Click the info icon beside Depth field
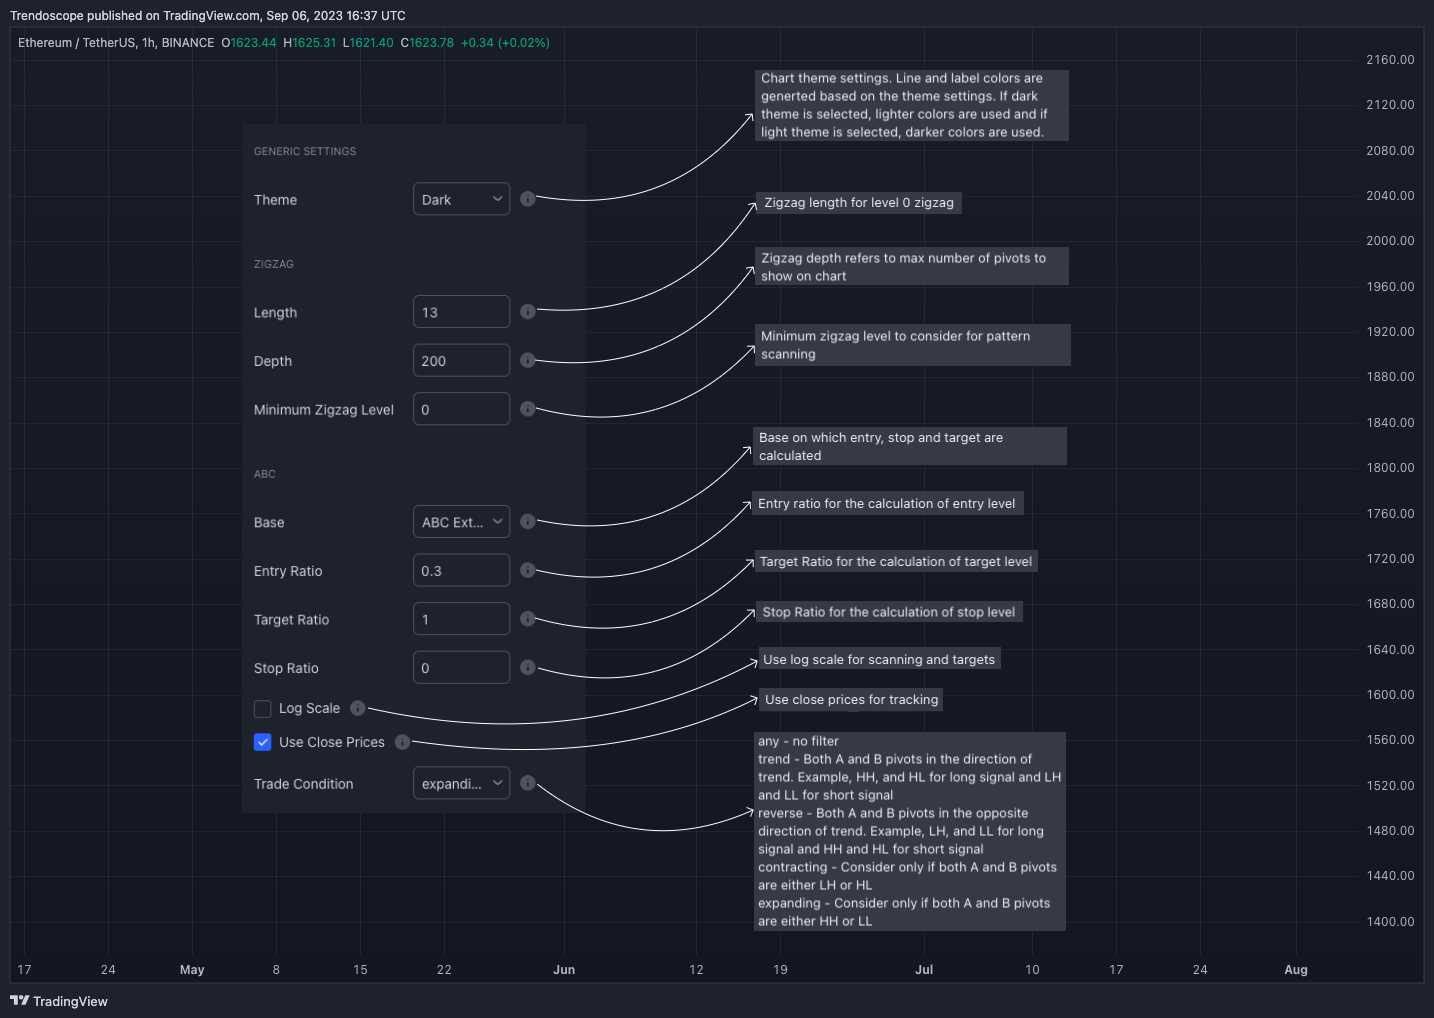1434x1018 pixels. pos(528,360)
